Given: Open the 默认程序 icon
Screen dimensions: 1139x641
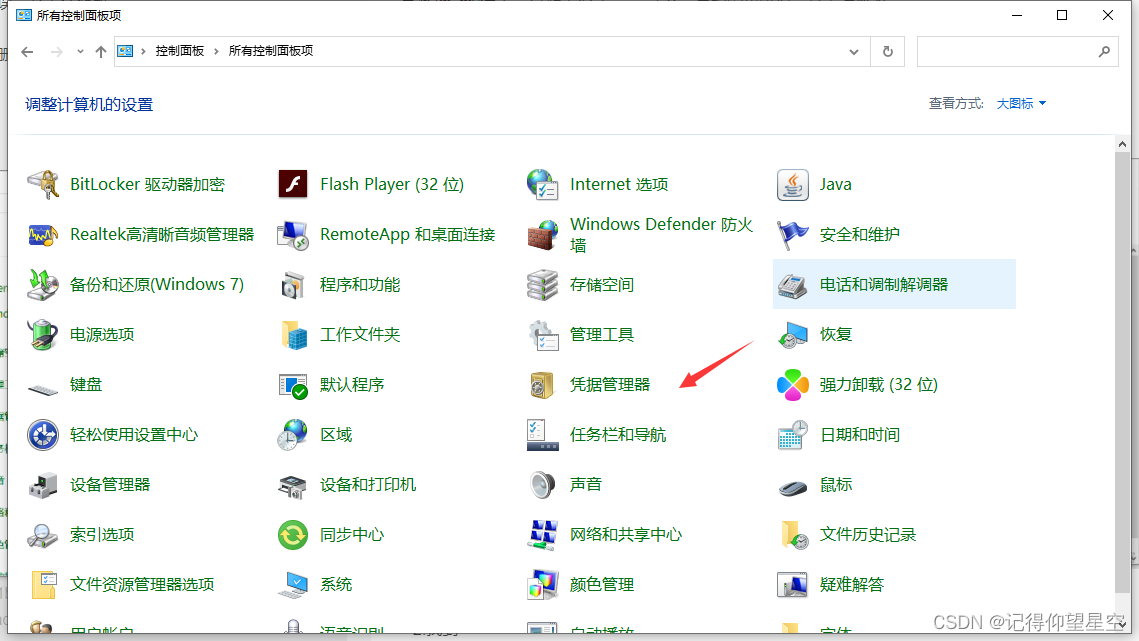Looking at the screenshot, I should point(293,385).
